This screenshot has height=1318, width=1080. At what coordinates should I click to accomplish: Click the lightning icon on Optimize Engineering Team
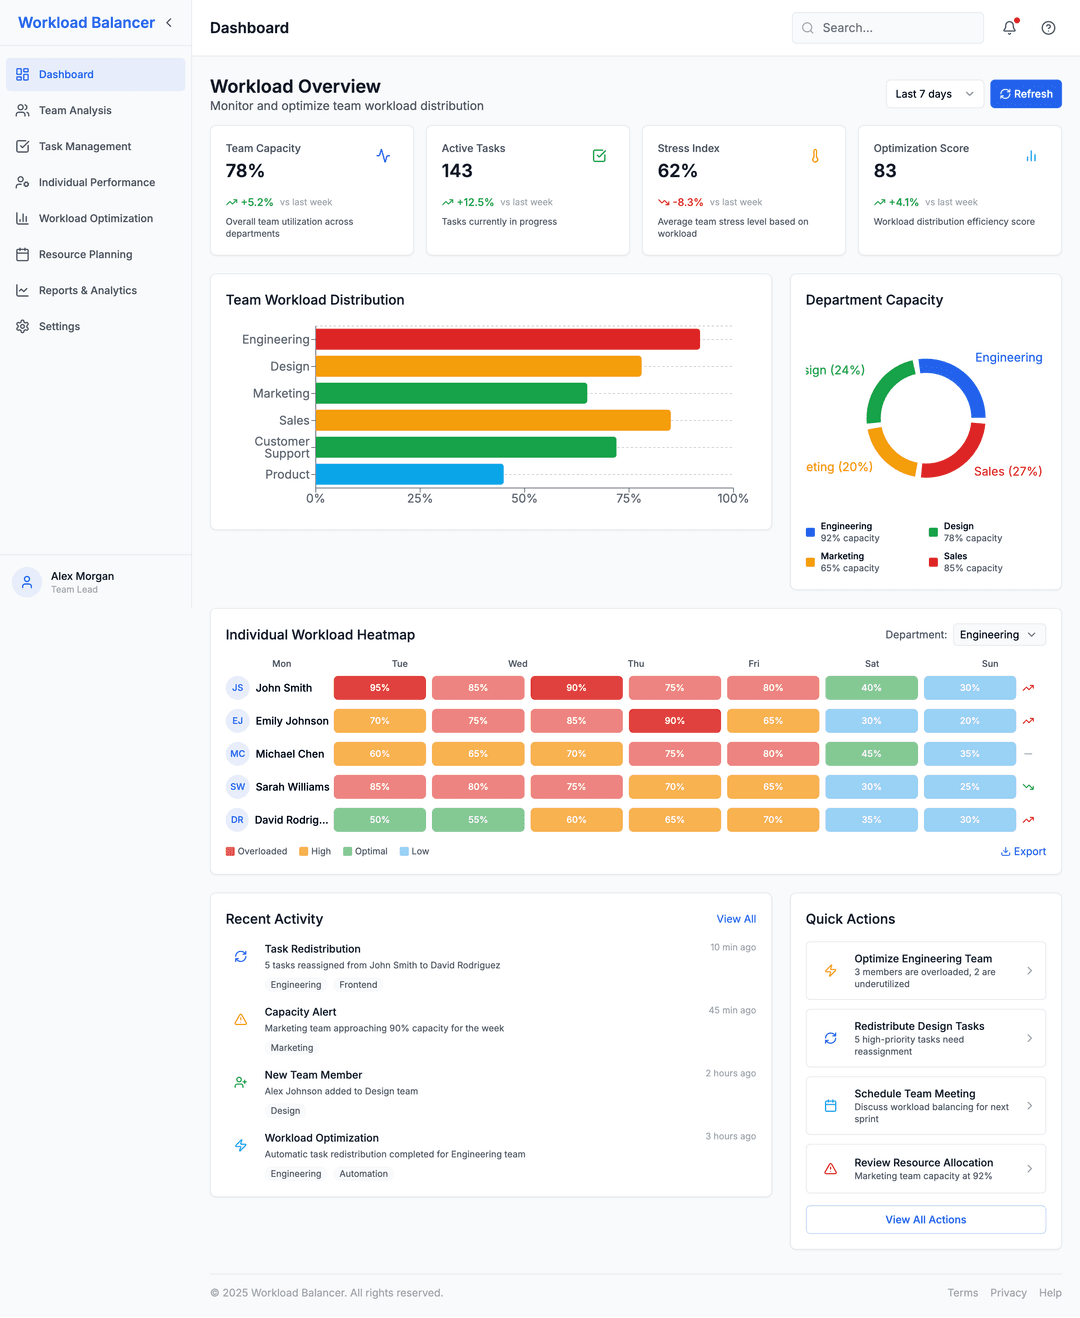(830, 970)
